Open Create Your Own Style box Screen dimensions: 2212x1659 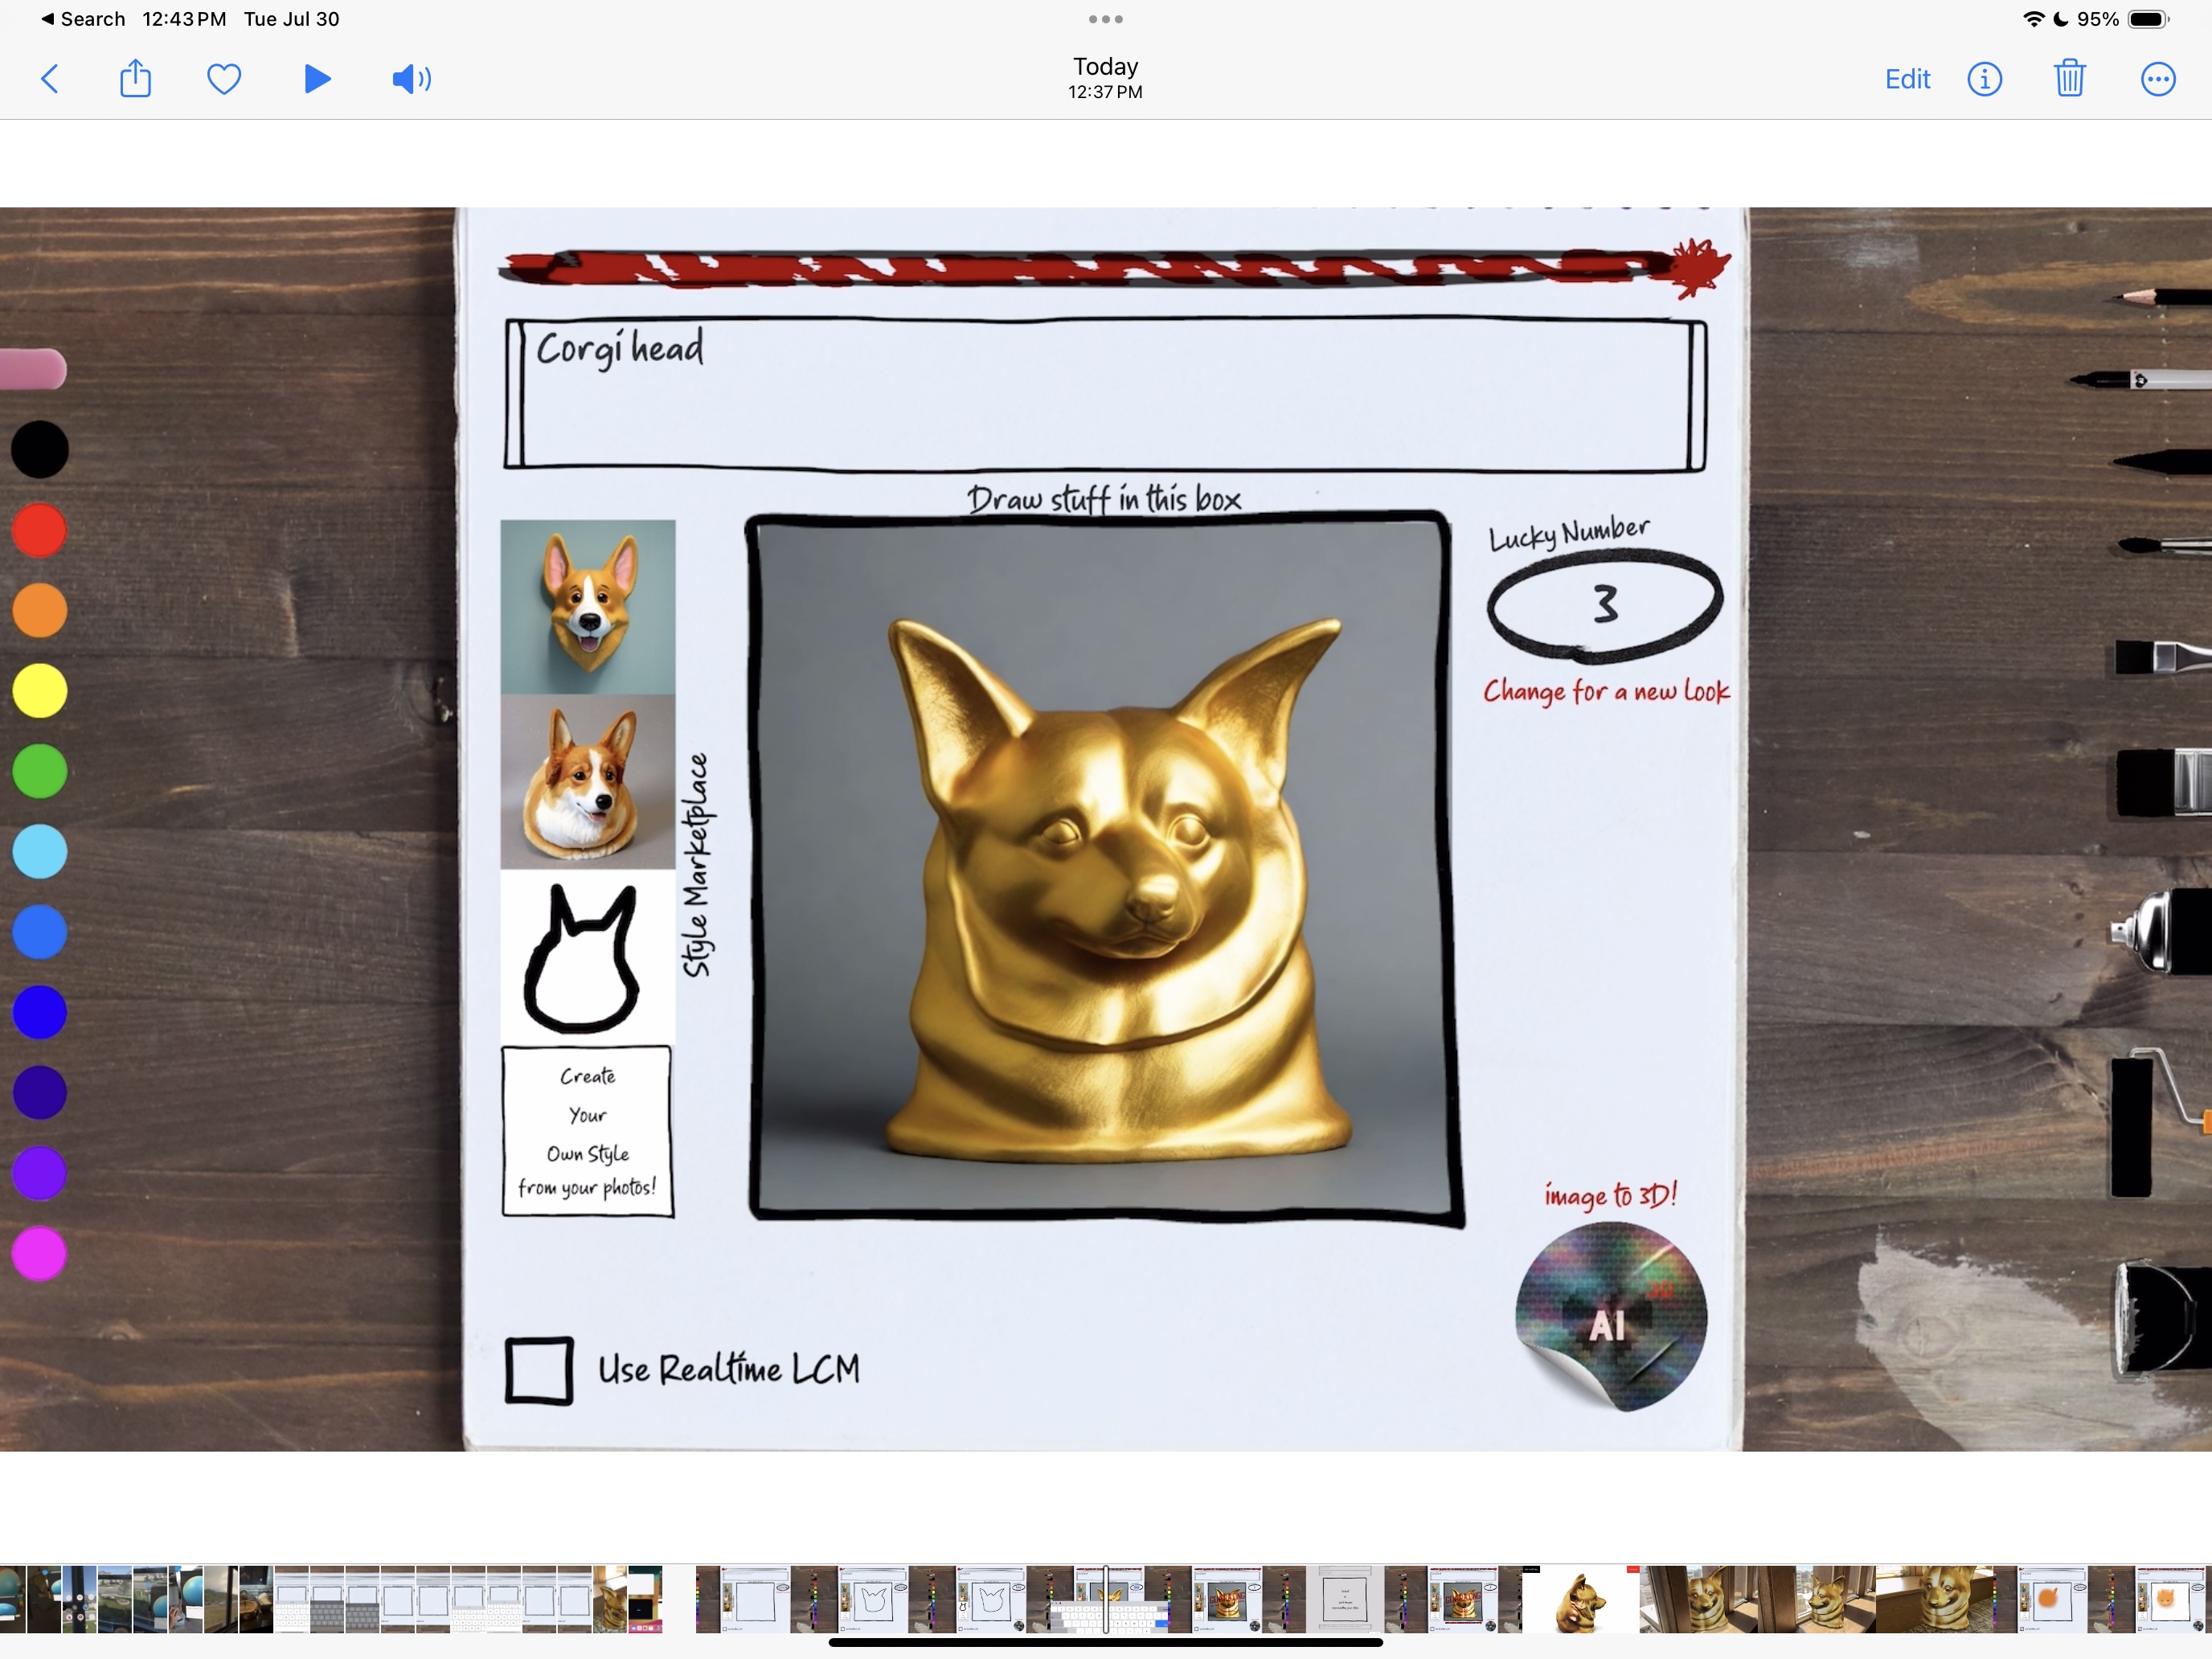point(588,1131)
